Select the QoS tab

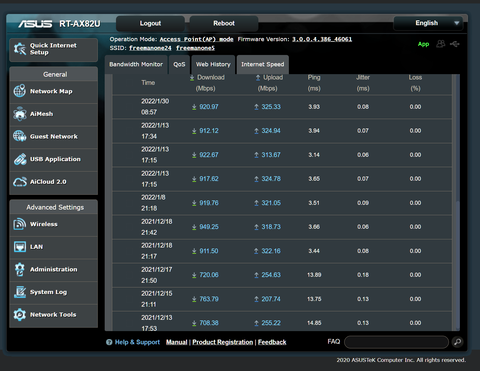(179, 64)
